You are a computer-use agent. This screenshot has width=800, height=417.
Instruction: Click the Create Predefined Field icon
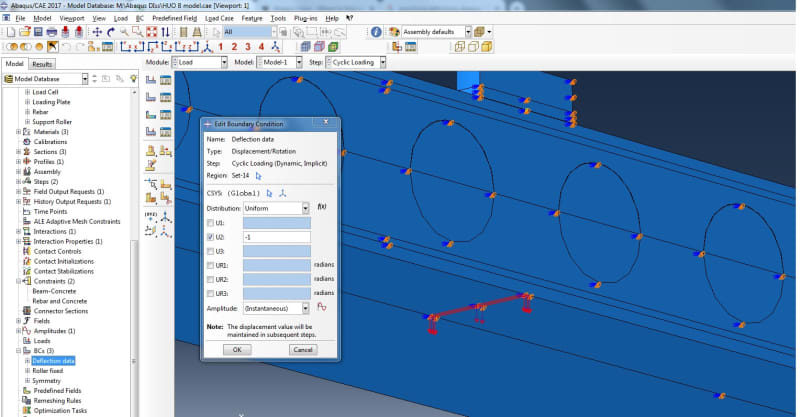click(x=151, y=115)
